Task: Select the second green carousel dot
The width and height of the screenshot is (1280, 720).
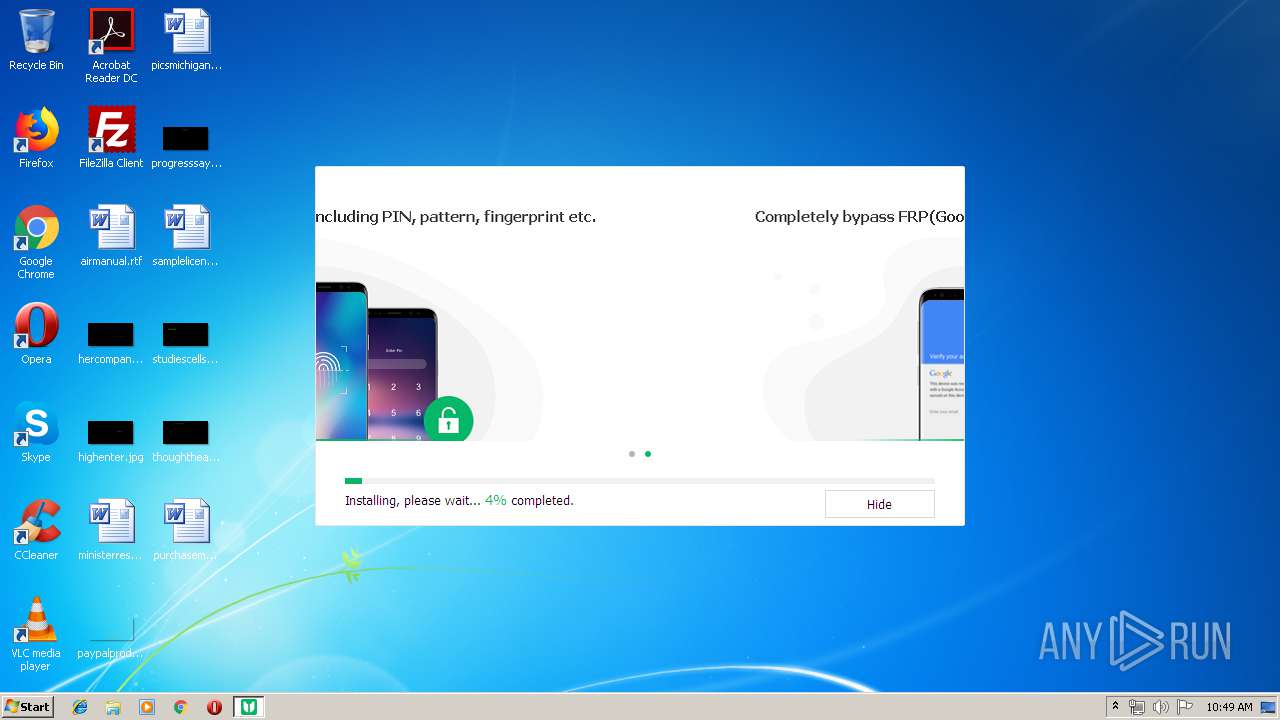Action: tap(648, 454)
